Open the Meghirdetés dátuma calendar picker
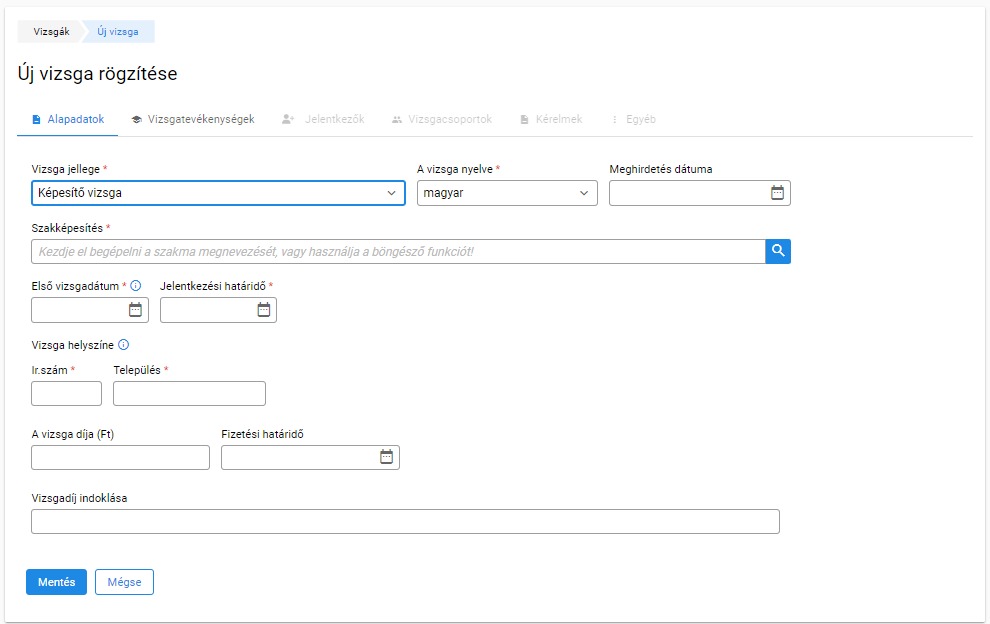This screenshot has width=990, height=624. click(777, 193)
